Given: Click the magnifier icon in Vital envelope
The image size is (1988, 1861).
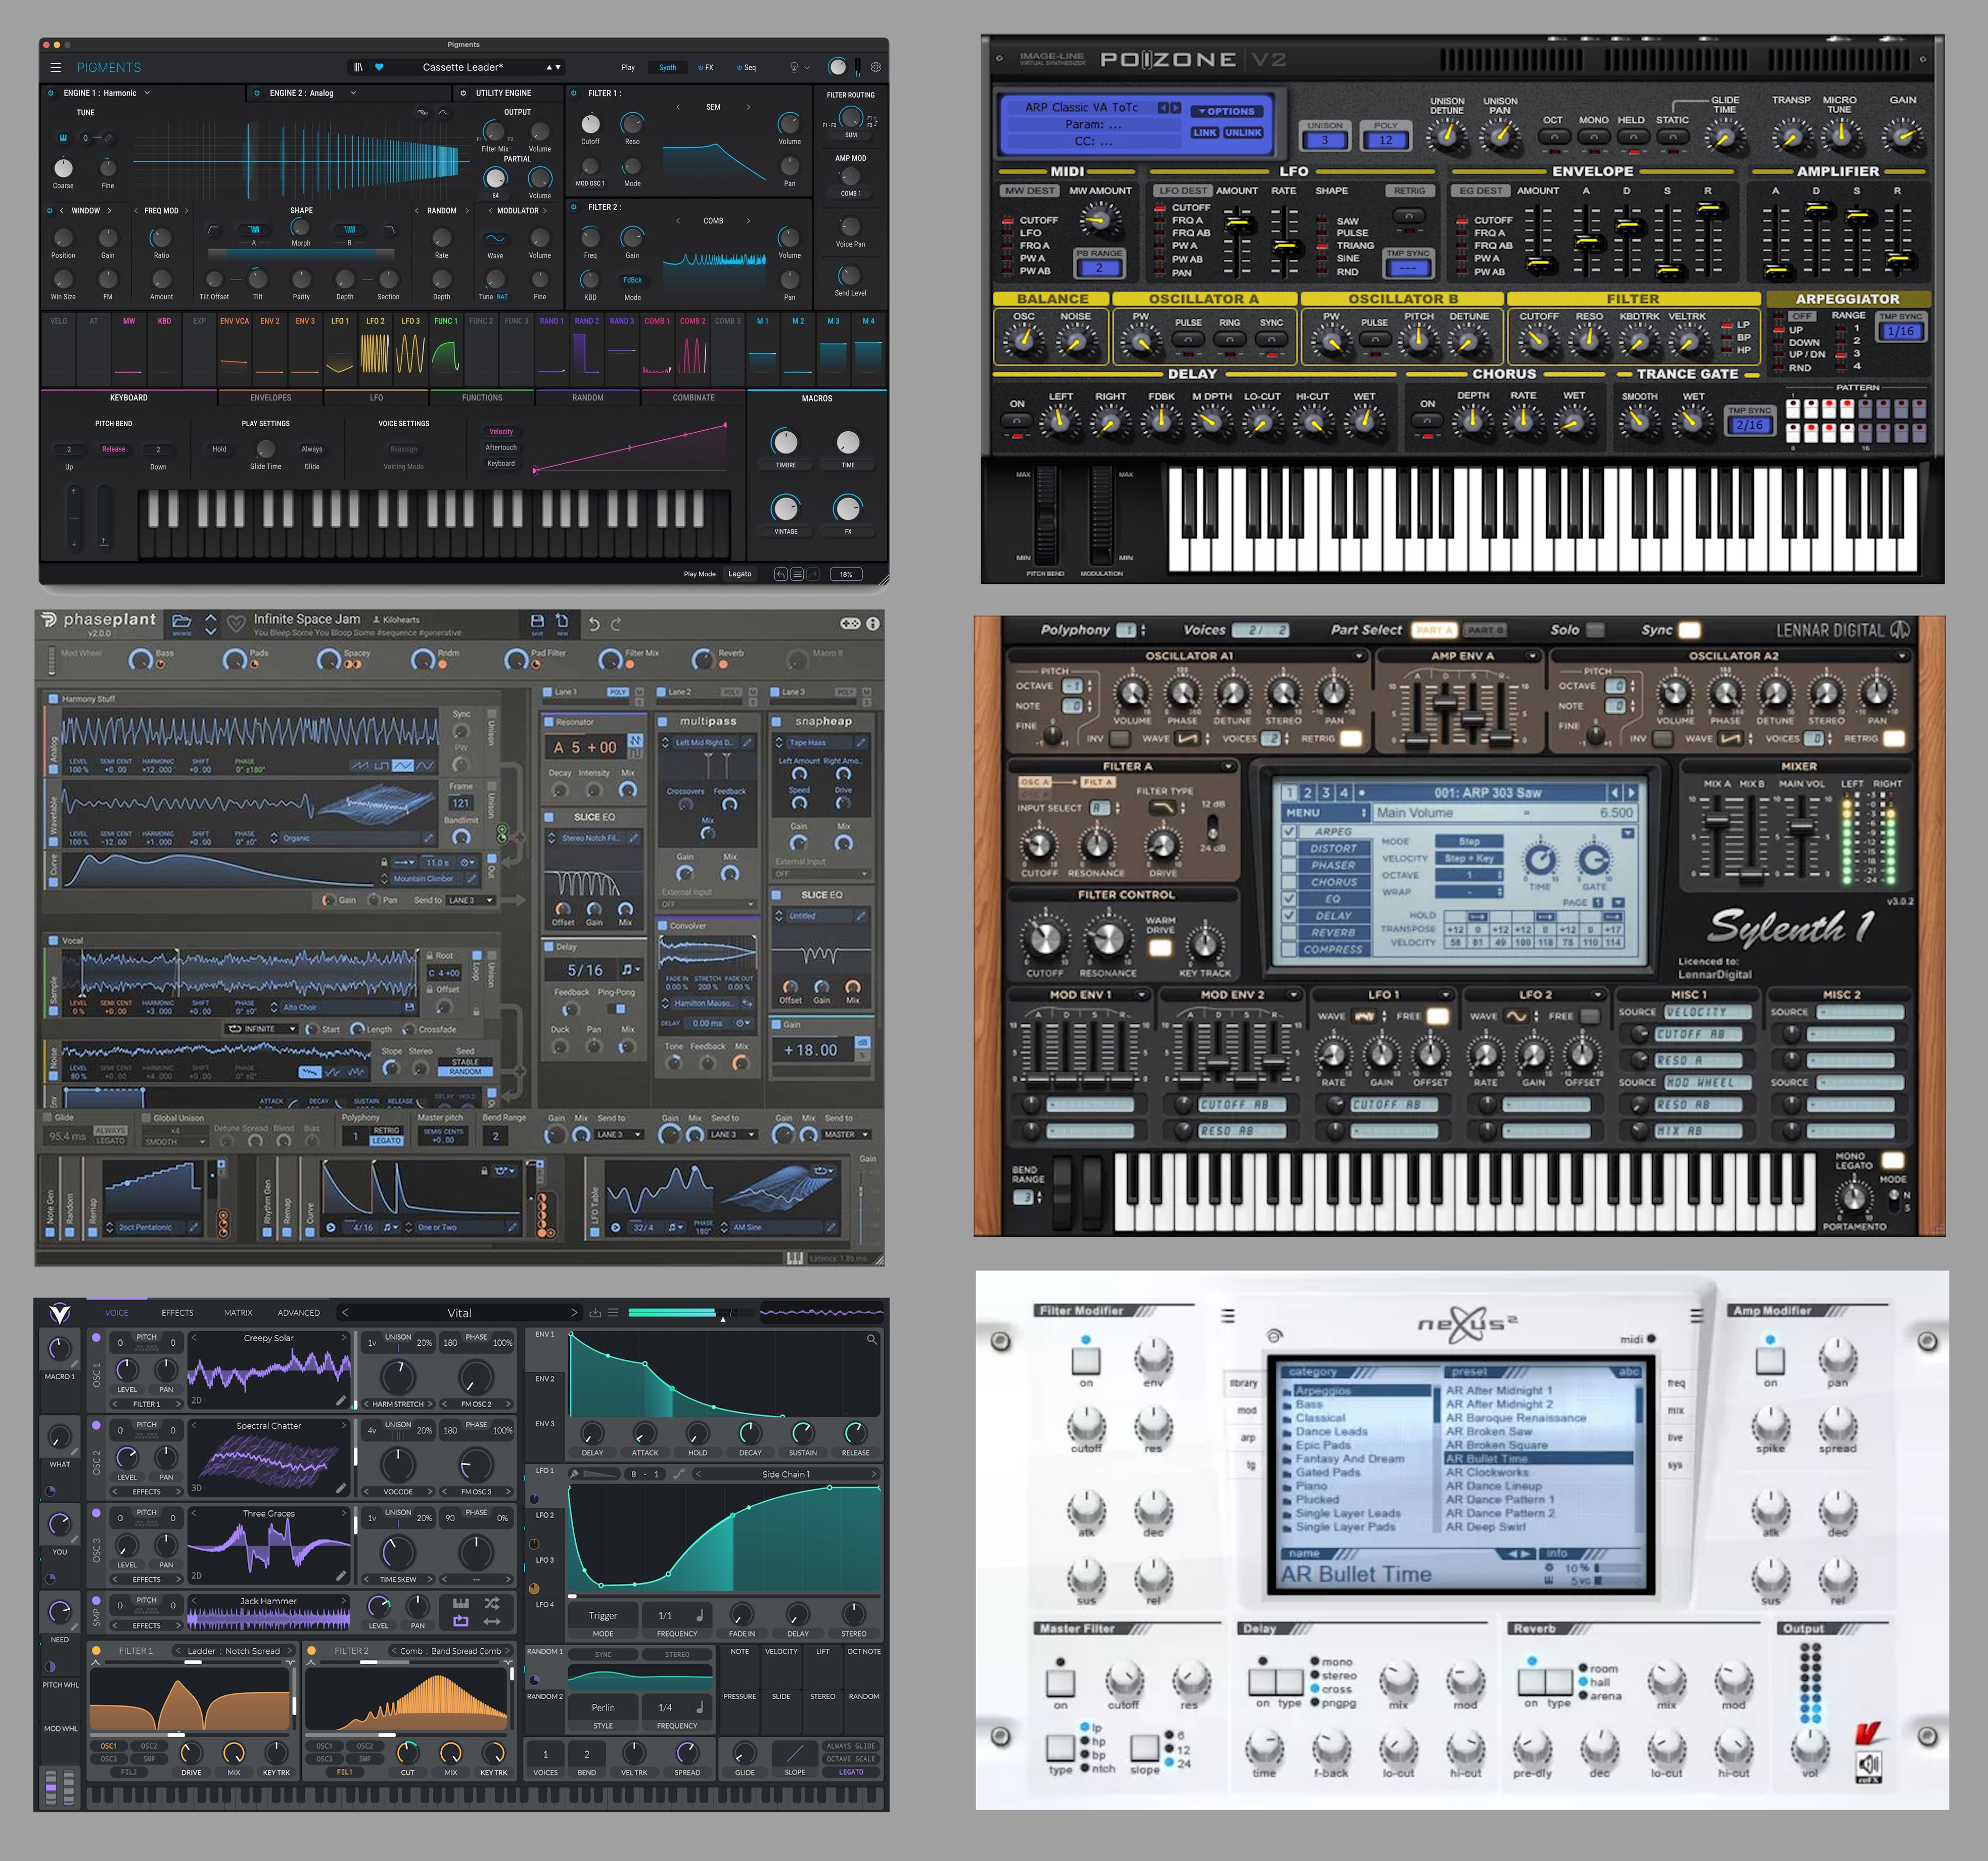Looking at the screenshot, I should click(871, 1339).
